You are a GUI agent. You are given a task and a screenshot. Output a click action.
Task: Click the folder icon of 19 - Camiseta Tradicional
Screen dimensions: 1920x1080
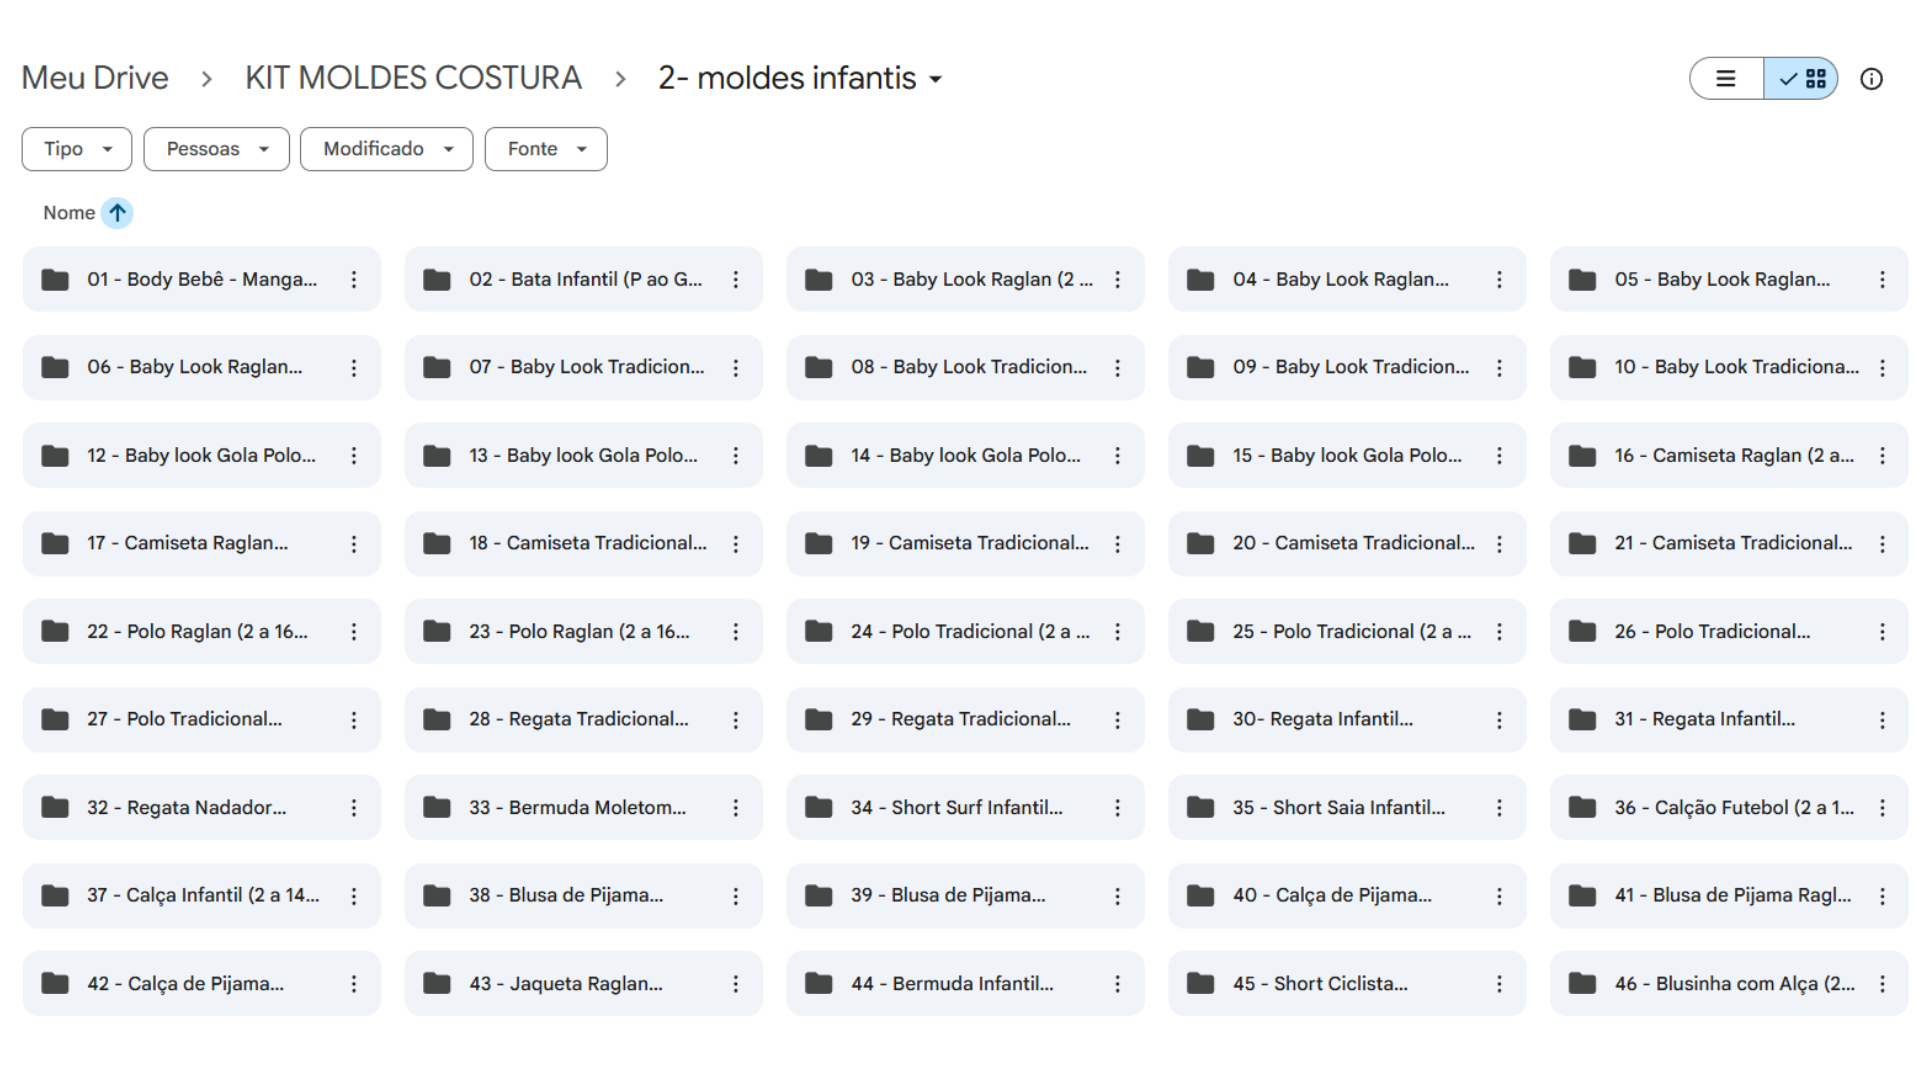(819, 544)
